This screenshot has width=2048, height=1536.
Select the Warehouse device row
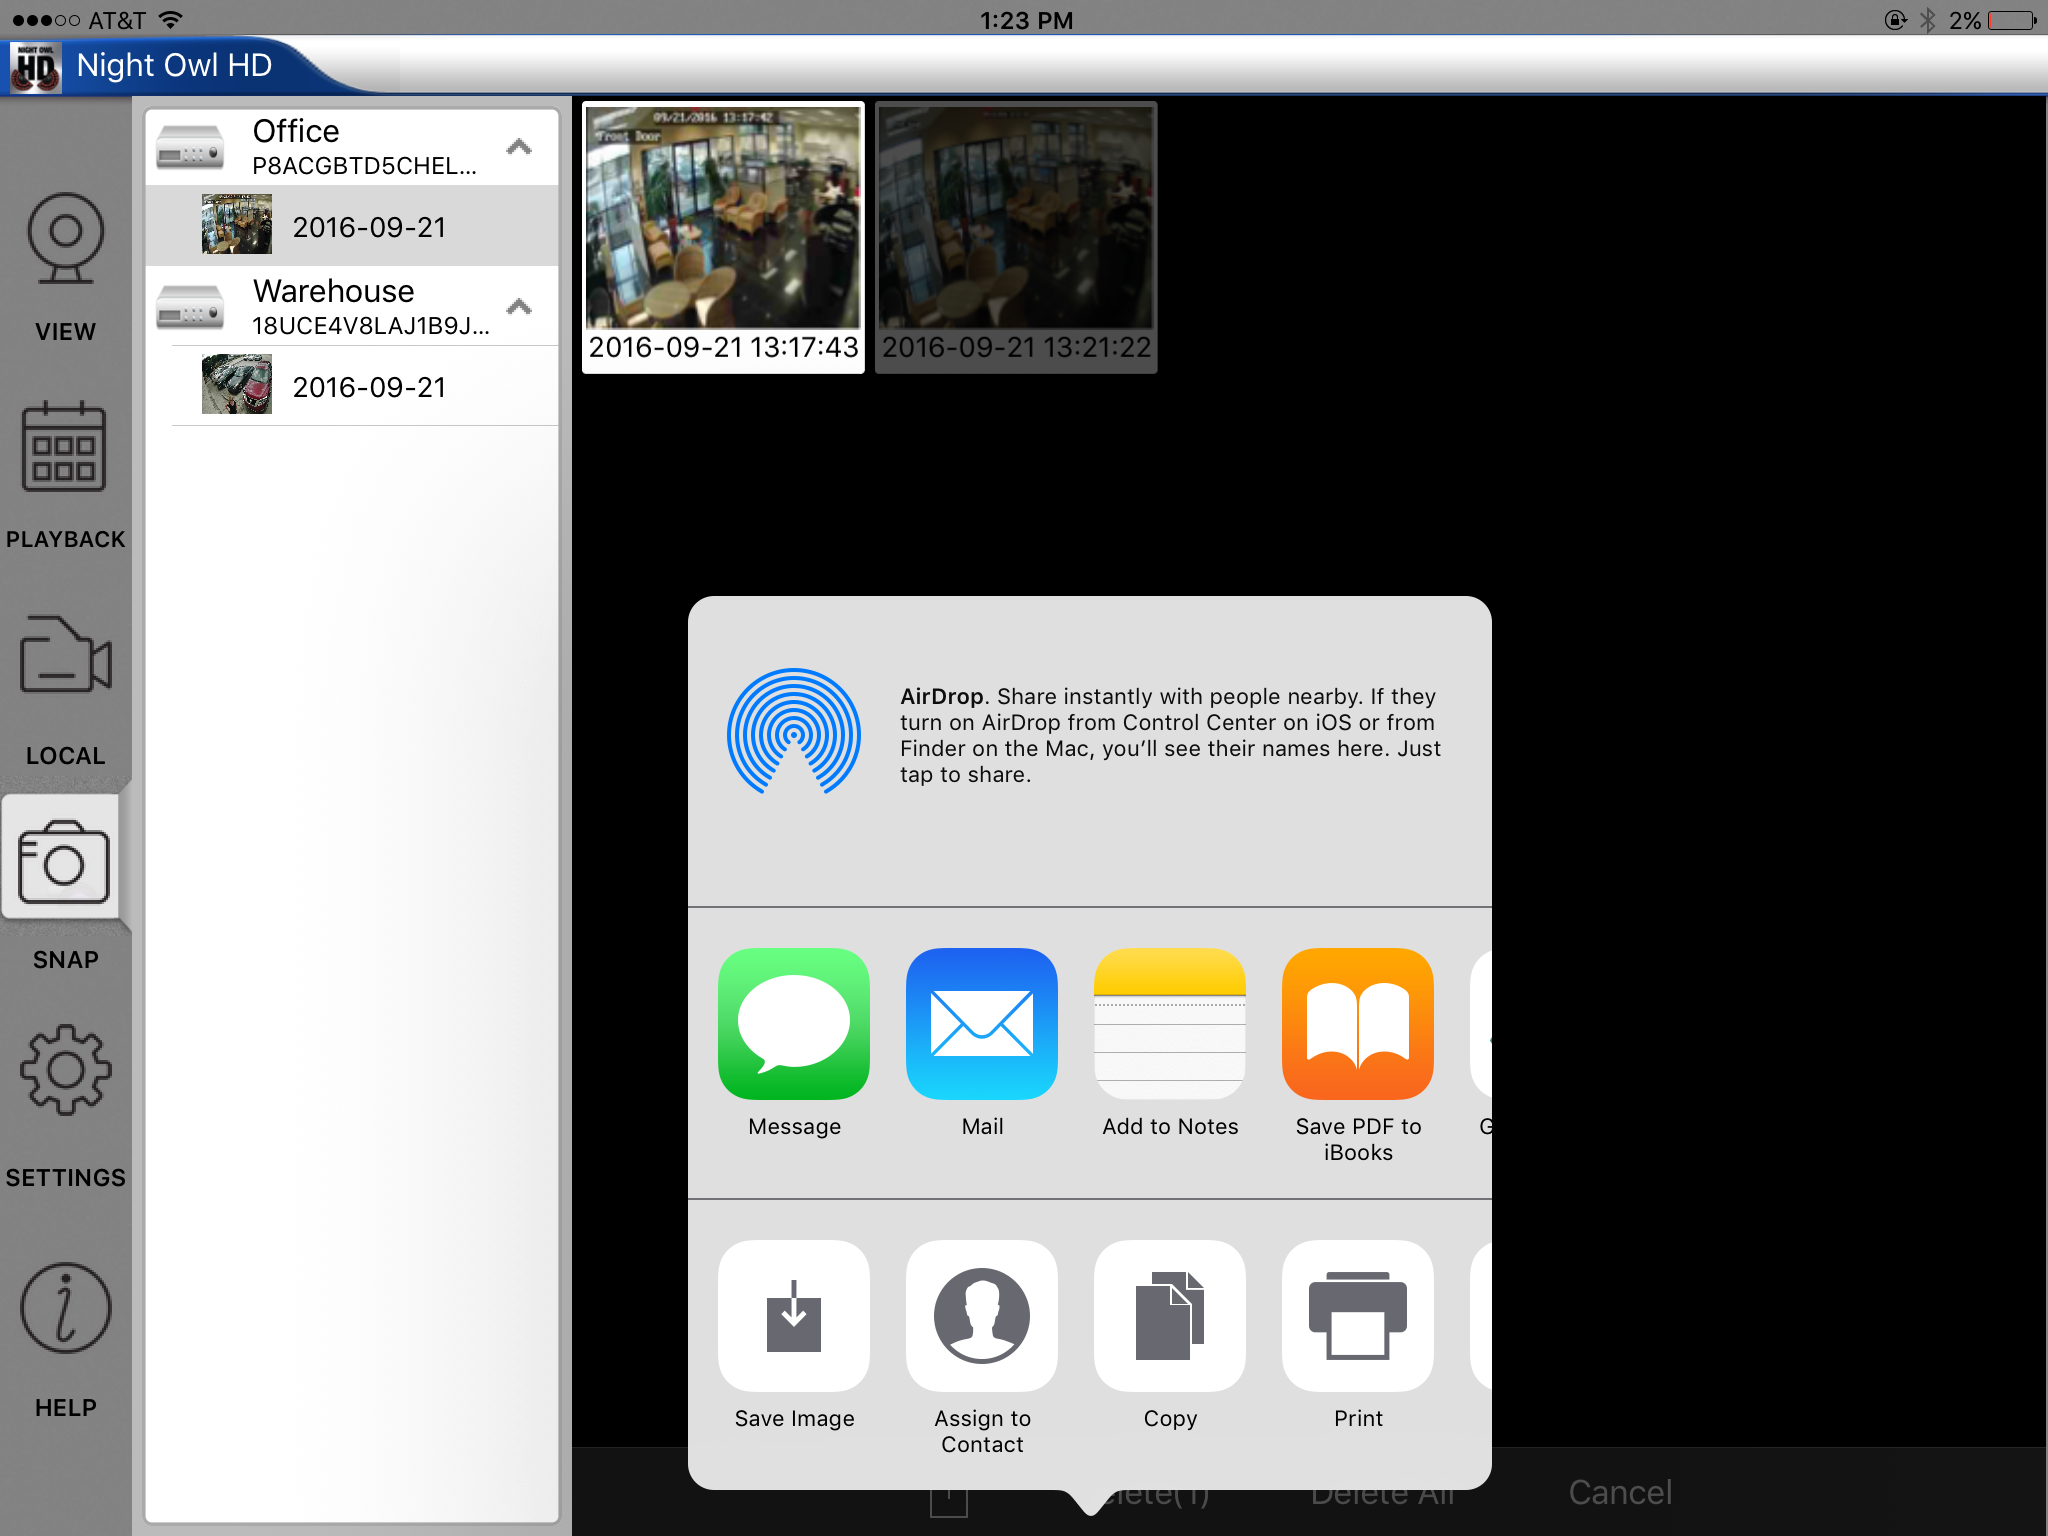[x=352, y=307]
